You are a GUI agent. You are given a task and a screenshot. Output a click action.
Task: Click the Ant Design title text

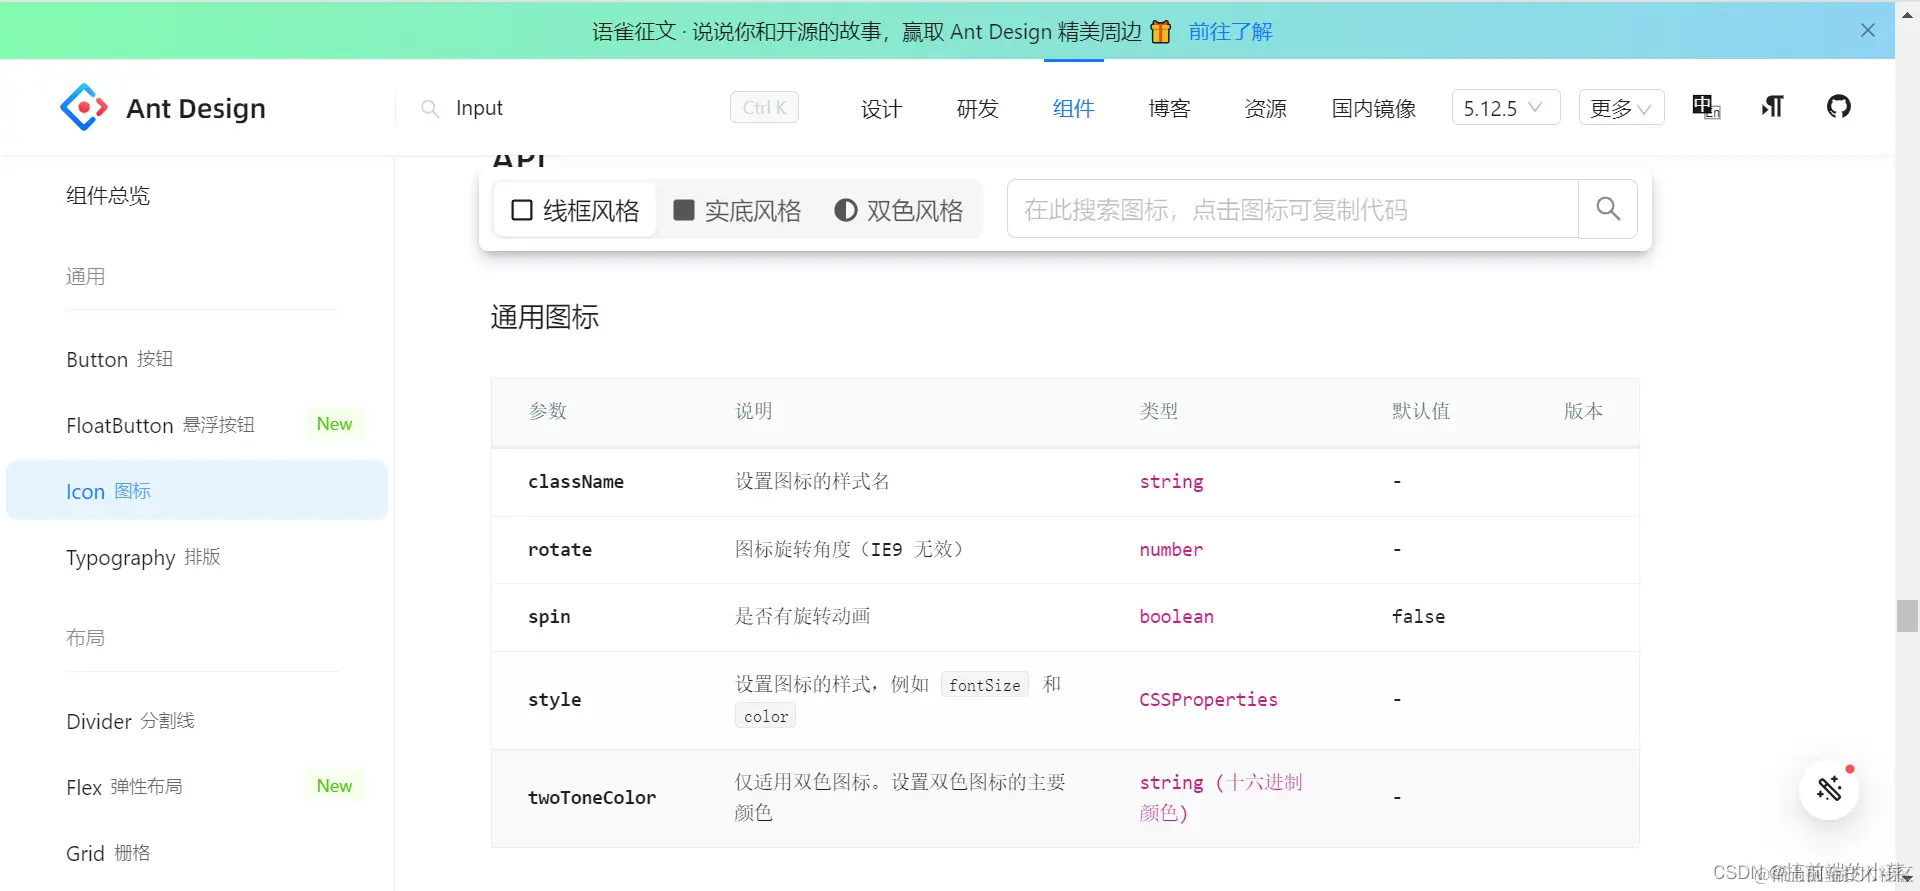[196, 108]
